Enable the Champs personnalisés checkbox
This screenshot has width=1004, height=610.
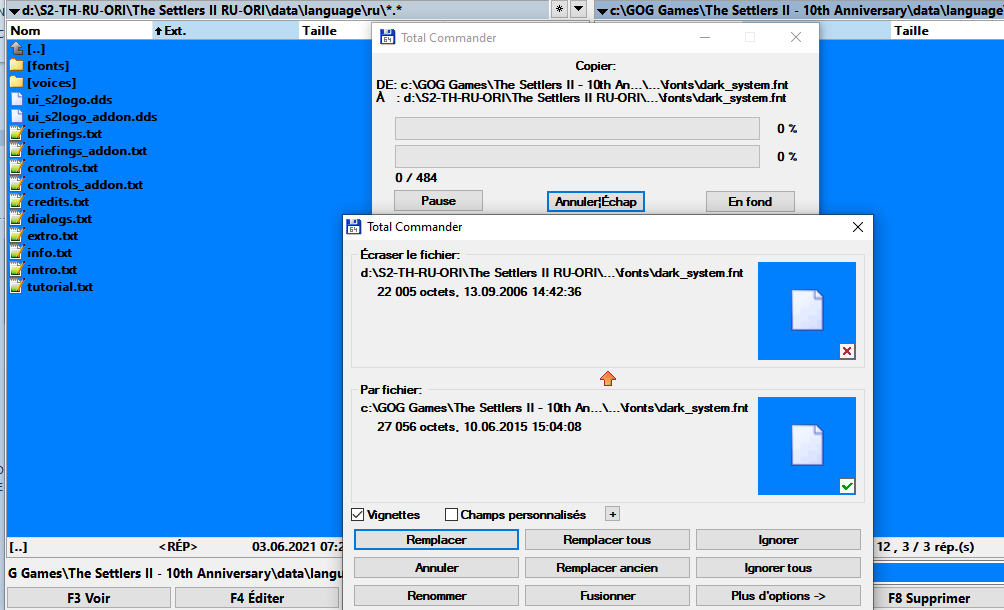(x=451, y=515)
